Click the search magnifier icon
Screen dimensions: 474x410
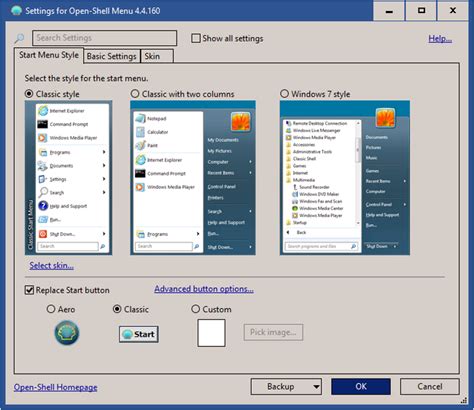point(19,38)
